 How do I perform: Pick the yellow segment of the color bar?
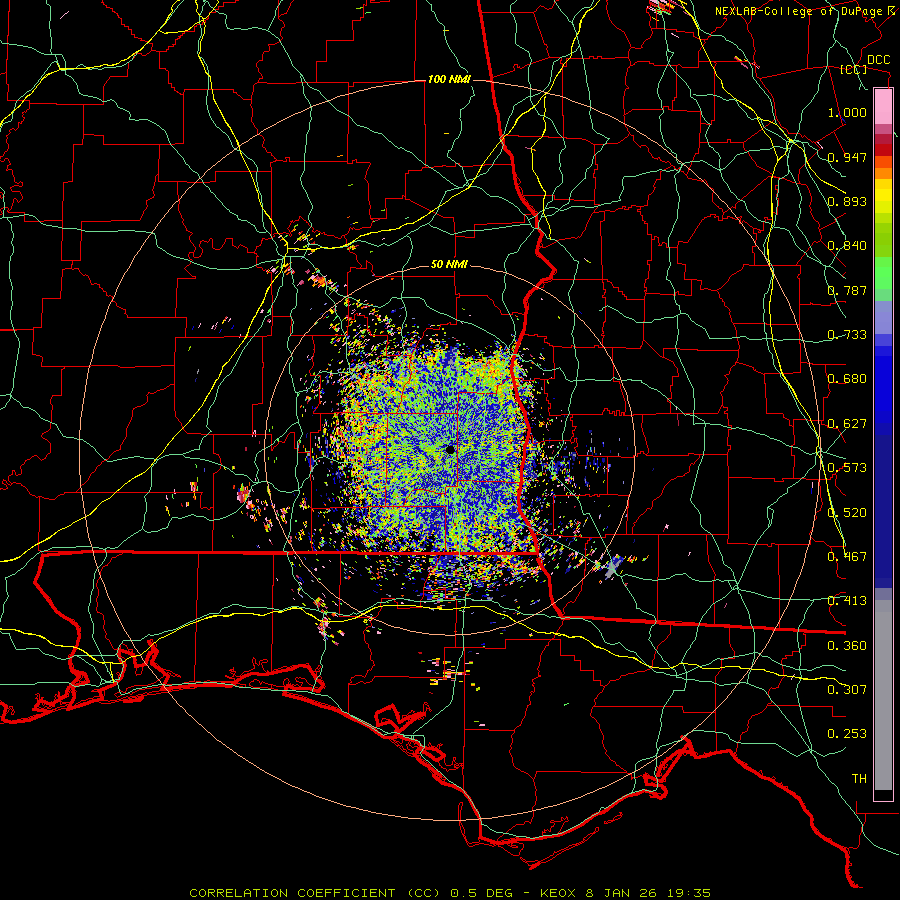tap(883, 196)
